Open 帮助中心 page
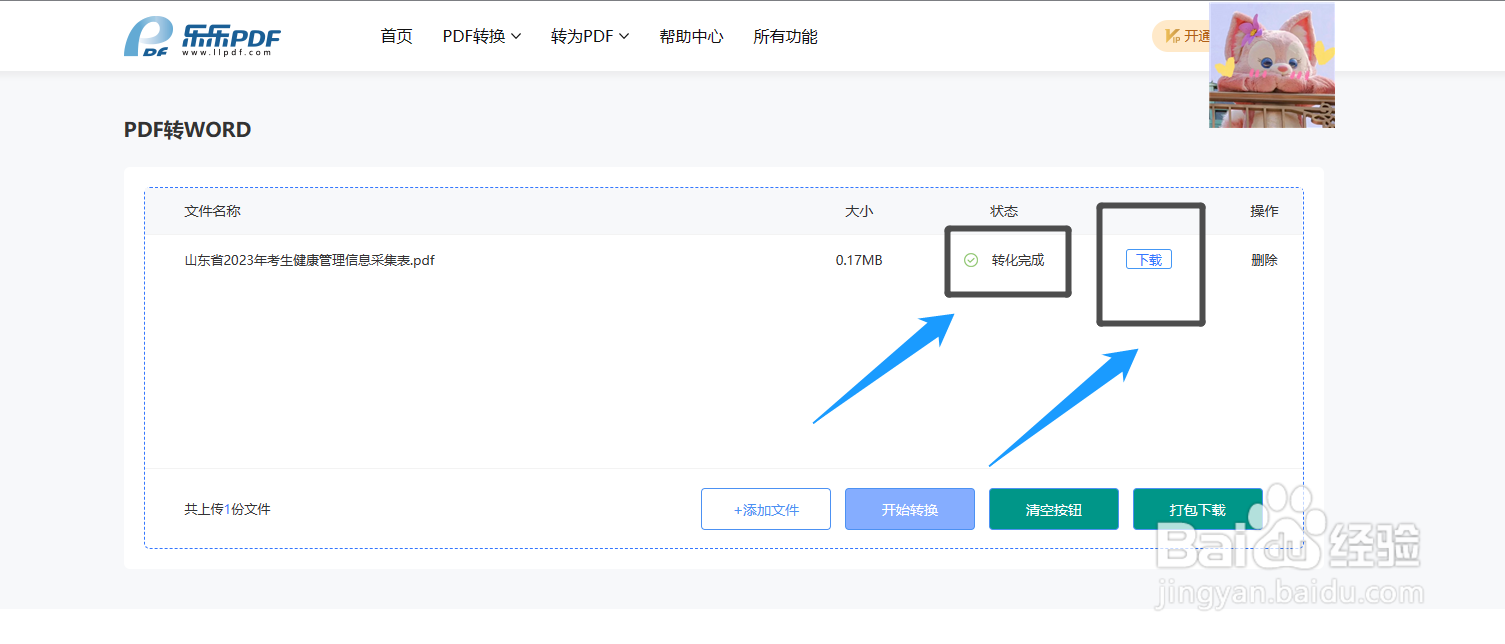Viewport: 1505px width, 644px height. (691, 37)
